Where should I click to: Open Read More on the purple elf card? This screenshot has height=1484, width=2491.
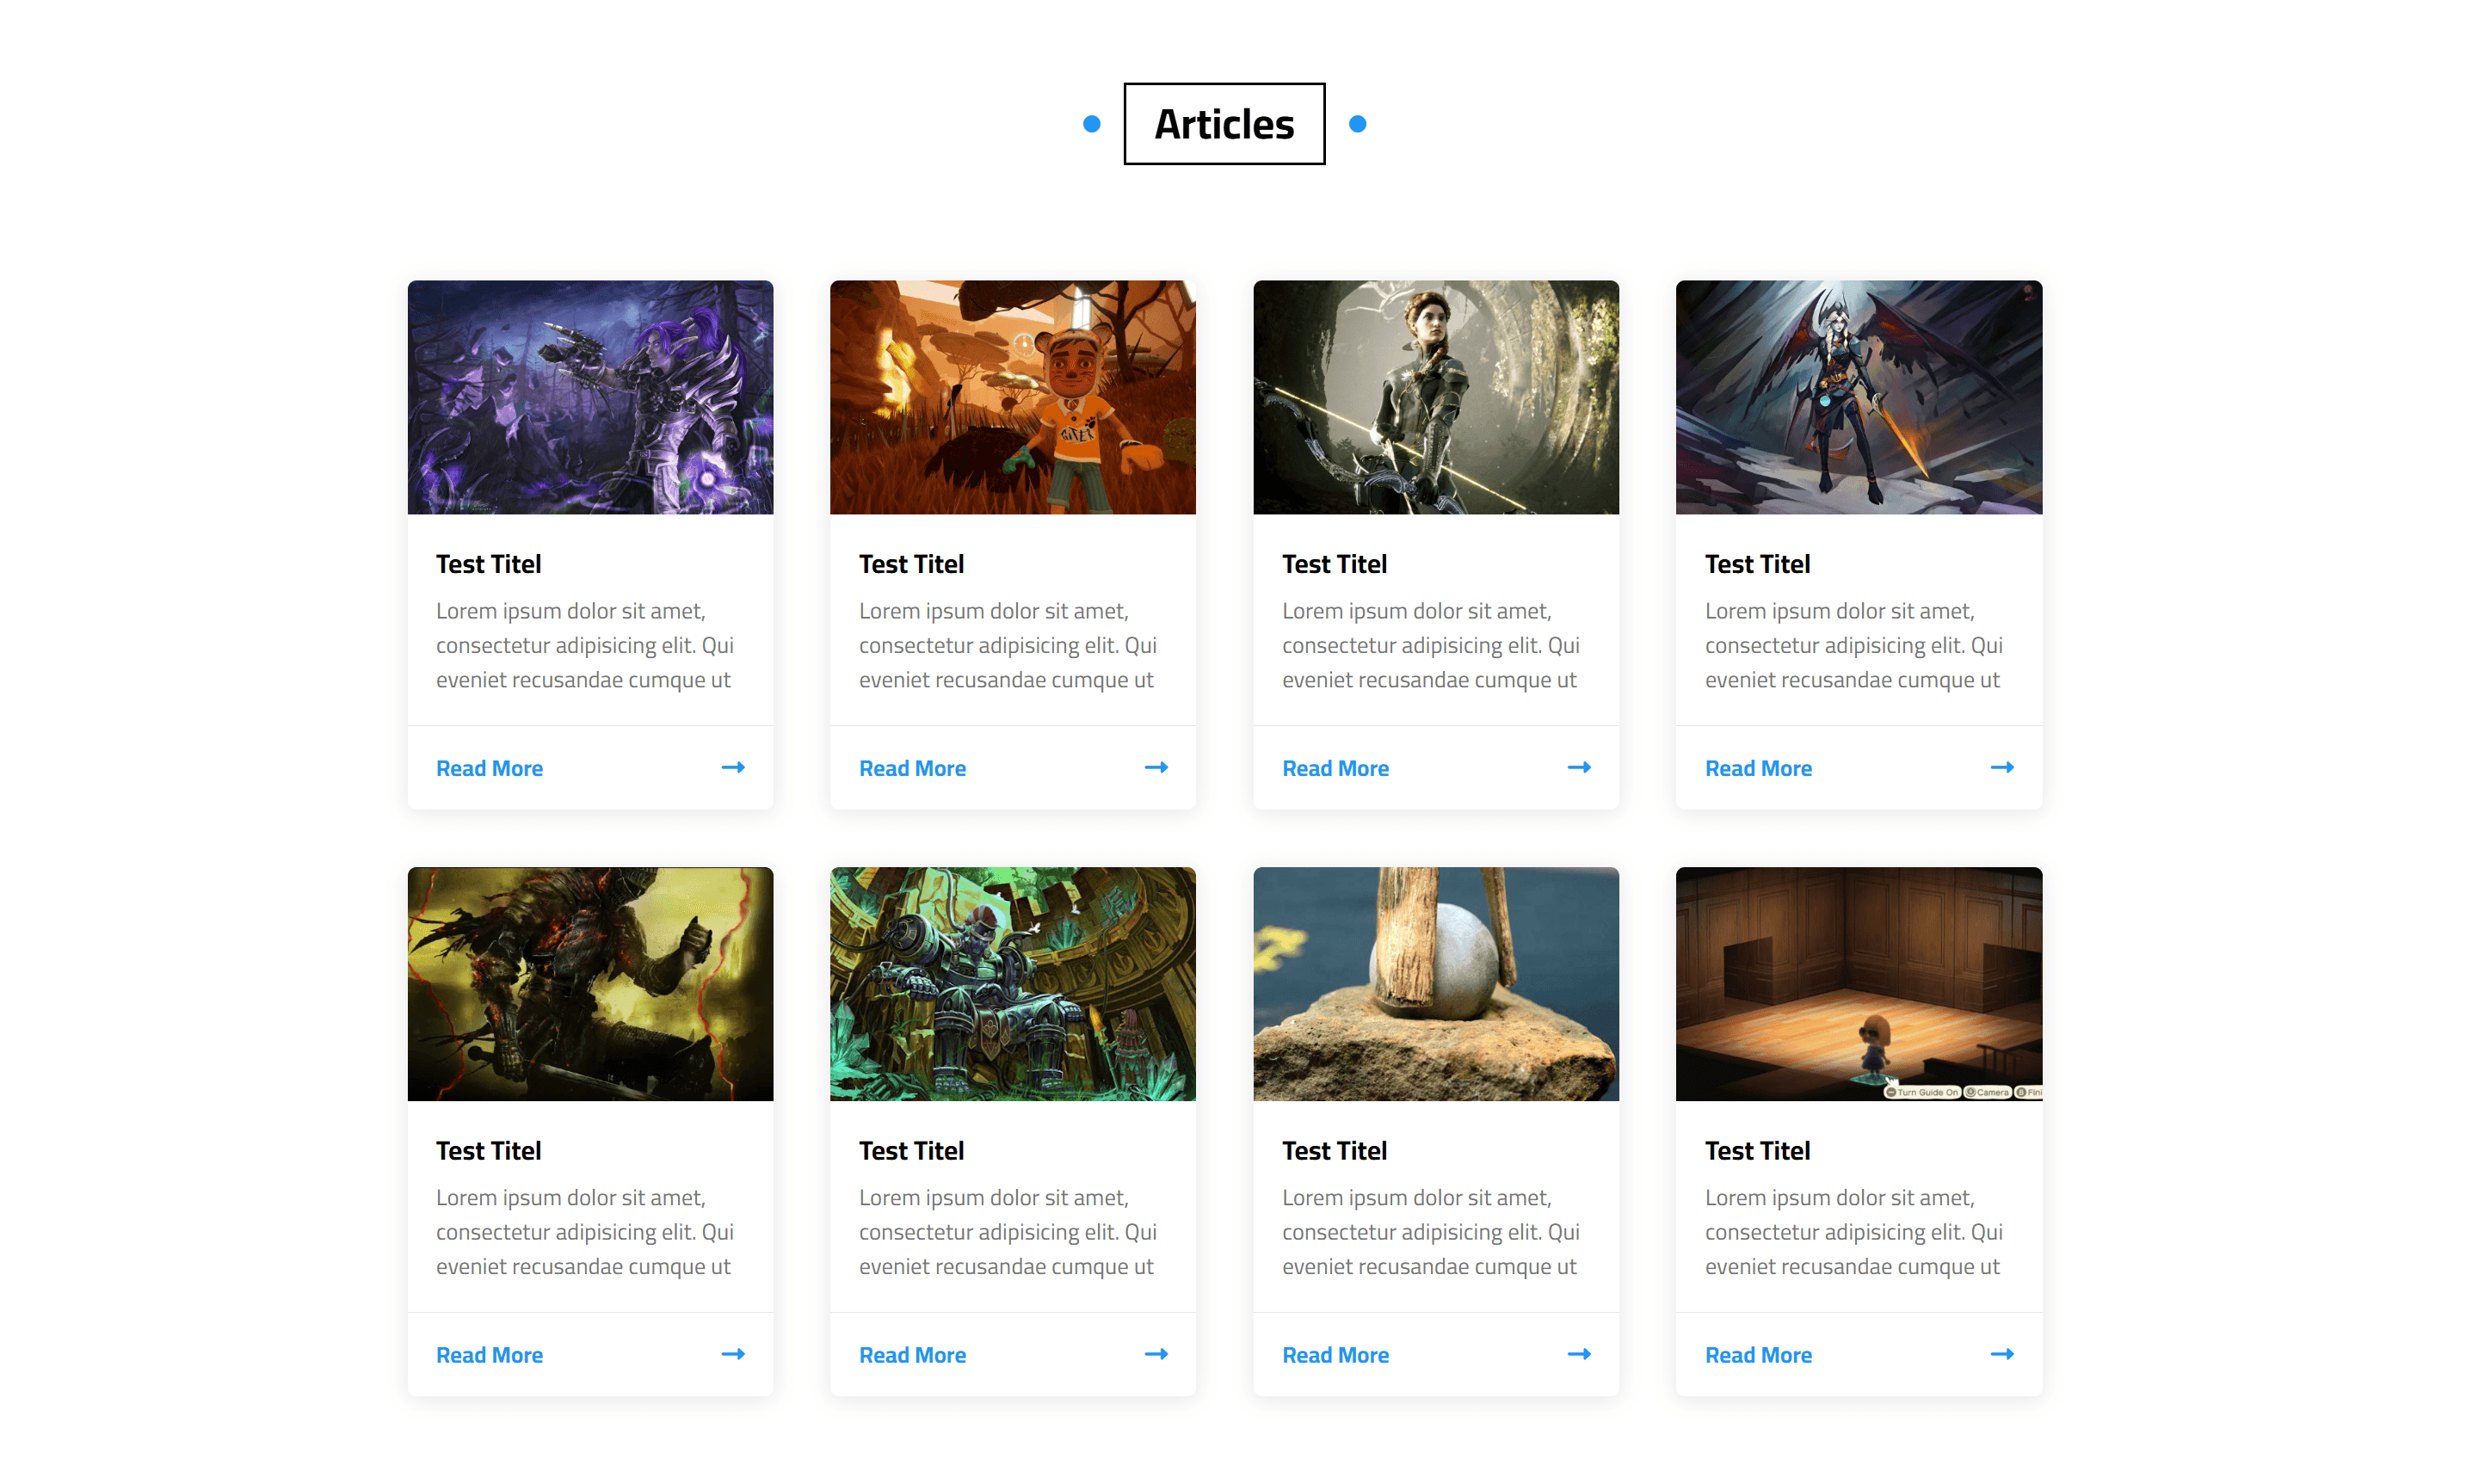pyautogui.click(x=489, y=768)
